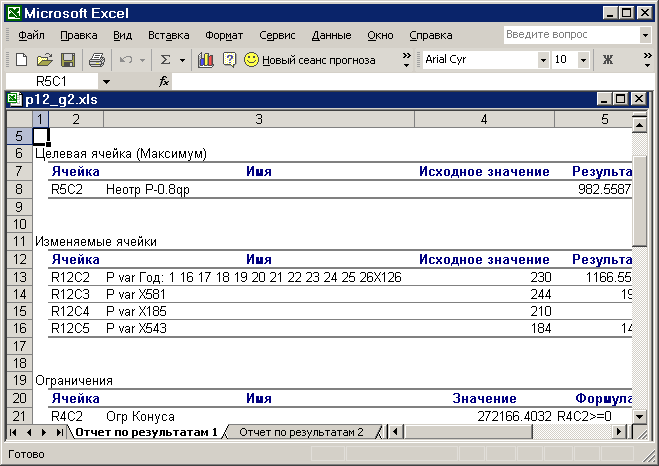Click vertical scrollbar down arrow
The height and width of the screenshot is (466, 659).
639,417
